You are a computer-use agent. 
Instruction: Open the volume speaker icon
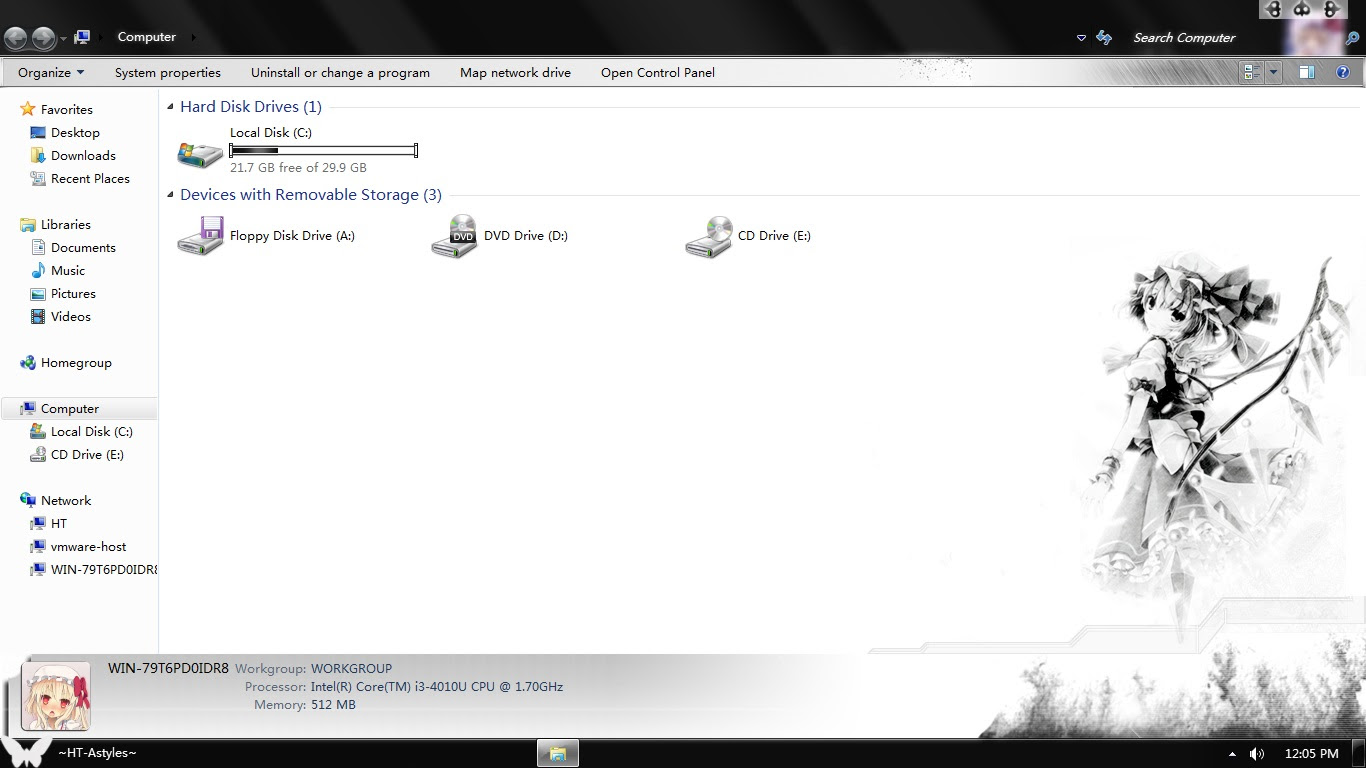1257,753
